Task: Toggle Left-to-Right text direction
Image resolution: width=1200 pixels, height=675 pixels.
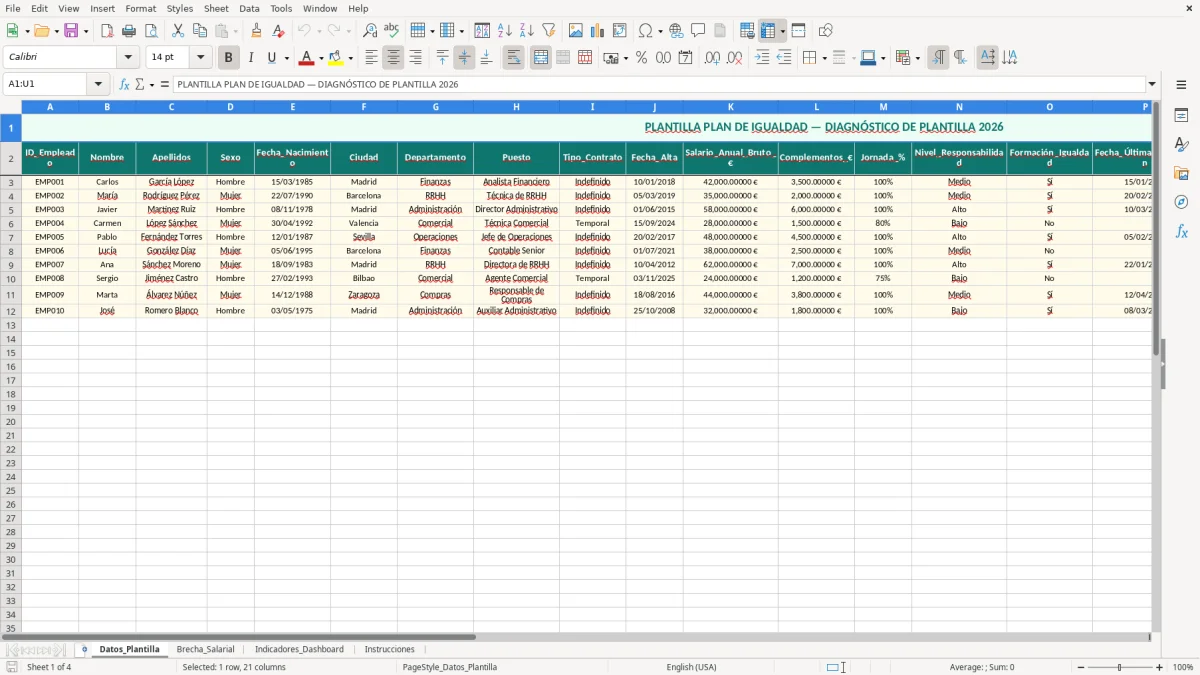Action: pyautogui.click(x=938, y=58)
